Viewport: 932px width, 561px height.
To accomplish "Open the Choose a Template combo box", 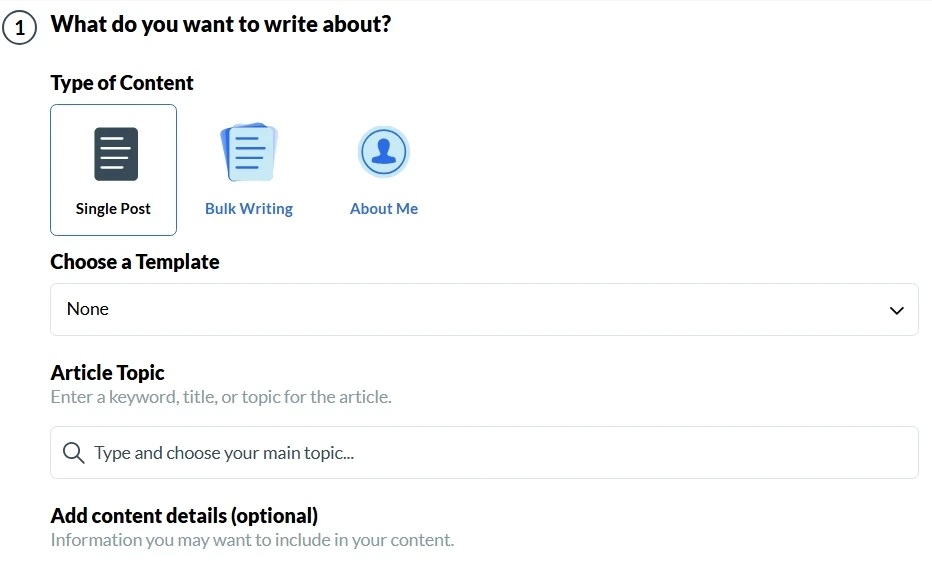I will tap(484, 310).
